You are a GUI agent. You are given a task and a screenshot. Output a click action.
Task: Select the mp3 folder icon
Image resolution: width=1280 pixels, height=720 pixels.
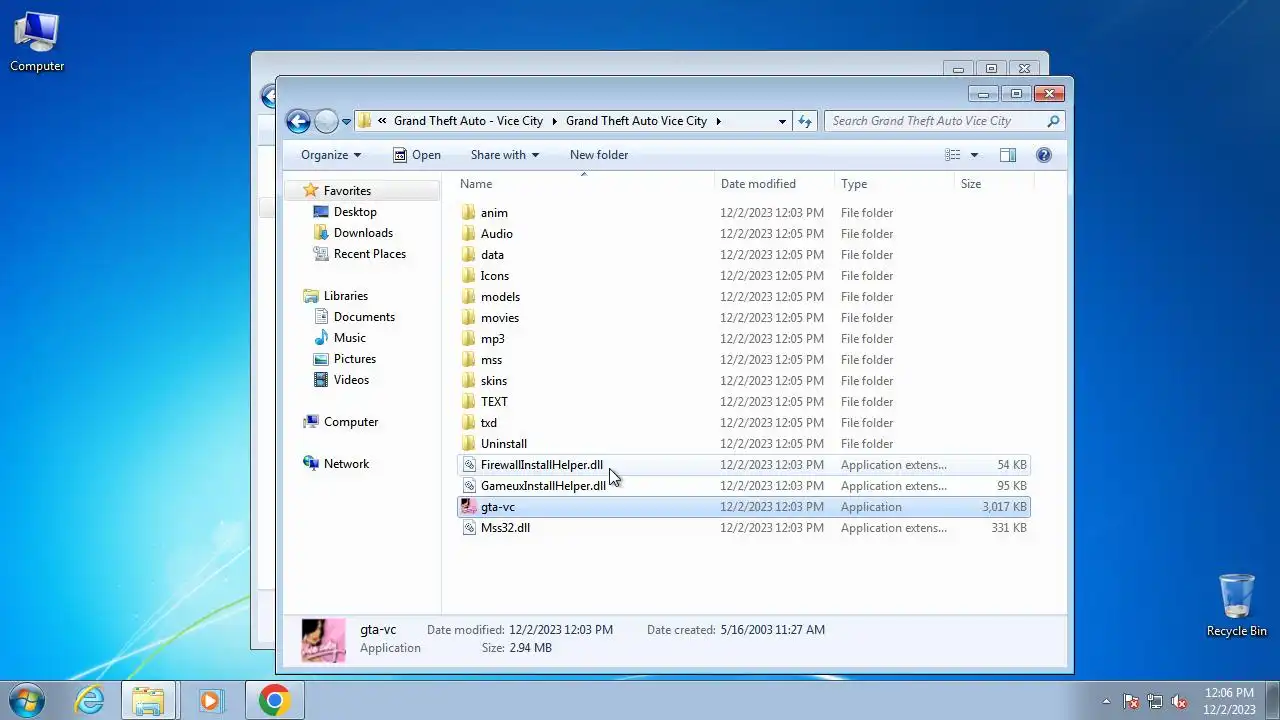[x=469, y=339]
